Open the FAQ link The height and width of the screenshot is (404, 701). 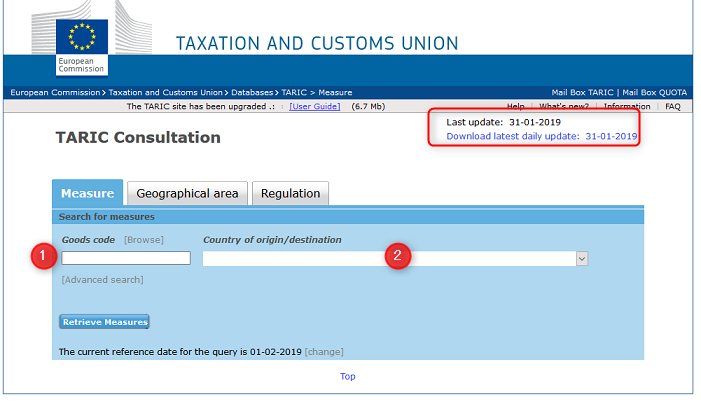point(672,106)
